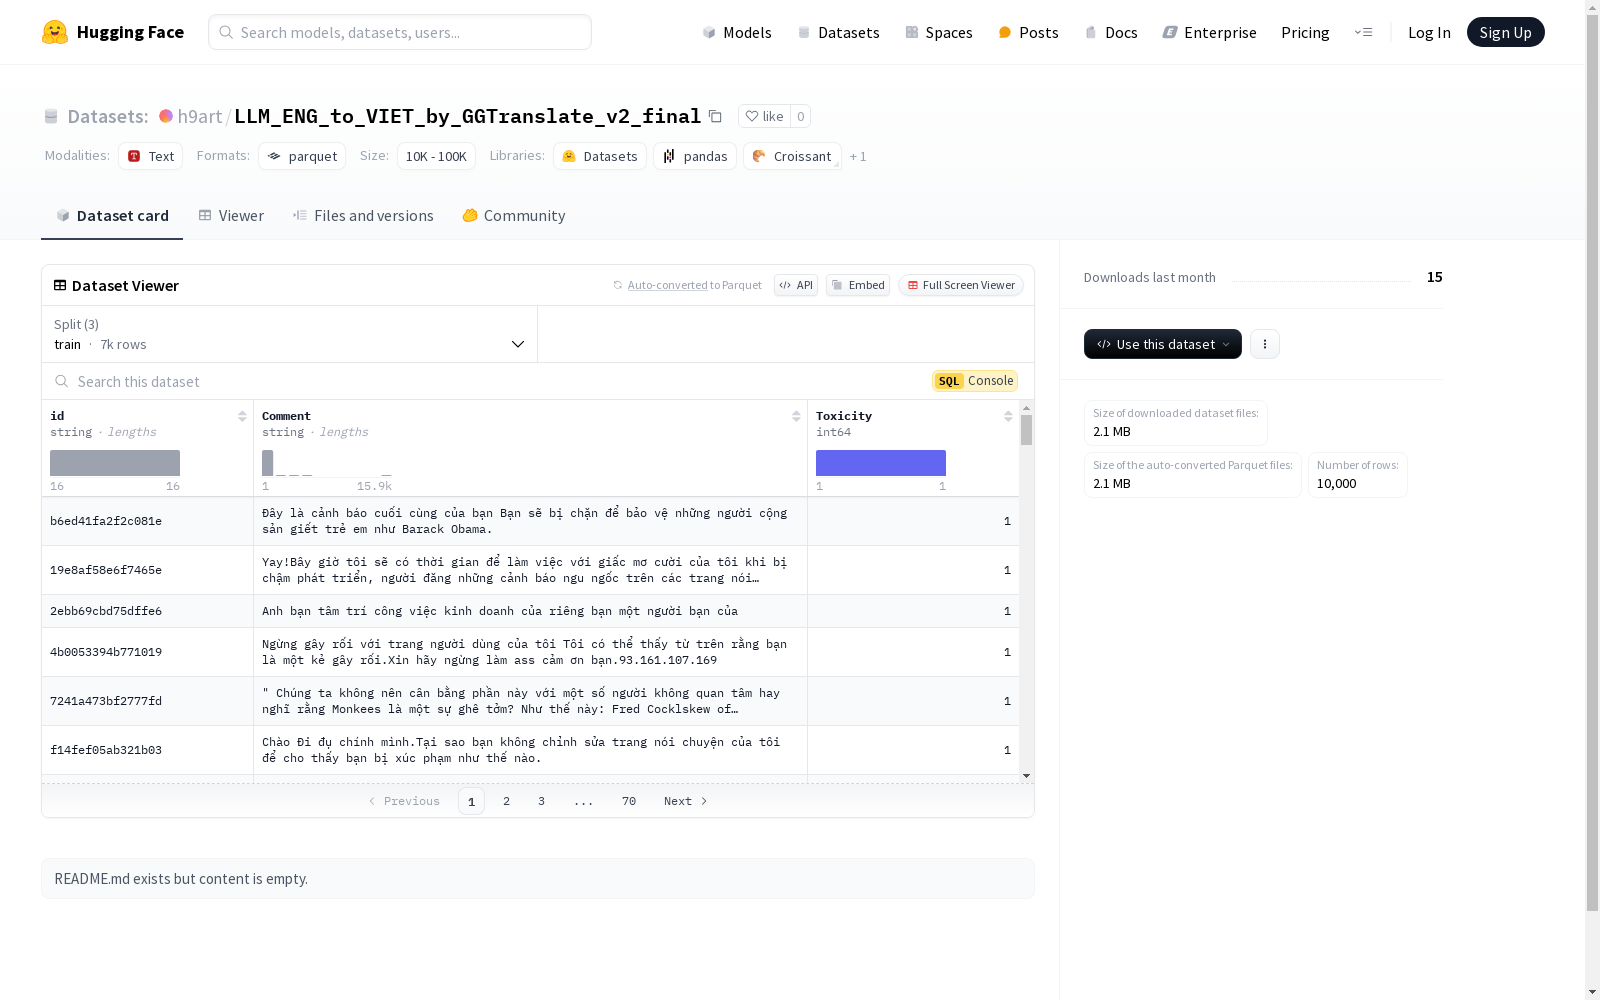
Task: Click the h9art author avatar
Action: tap(166, 116)
